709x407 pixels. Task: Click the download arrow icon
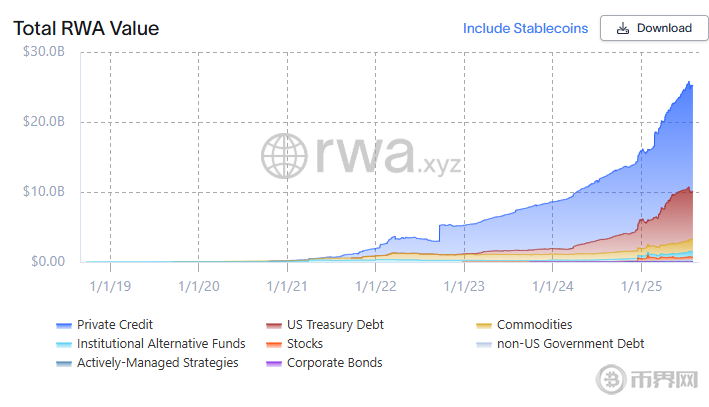click(623, 28)
